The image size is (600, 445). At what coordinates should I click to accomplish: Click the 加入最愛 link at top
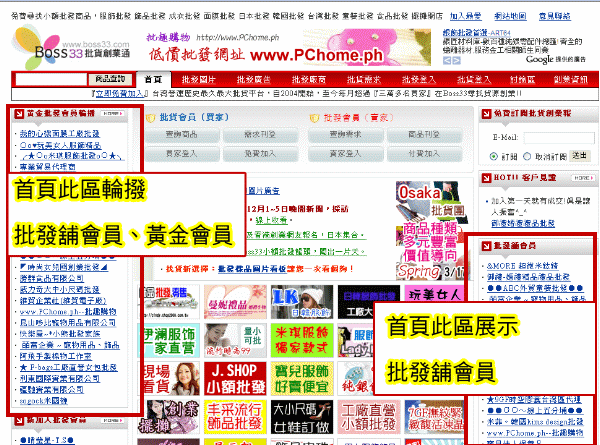[x=466, y=16]
